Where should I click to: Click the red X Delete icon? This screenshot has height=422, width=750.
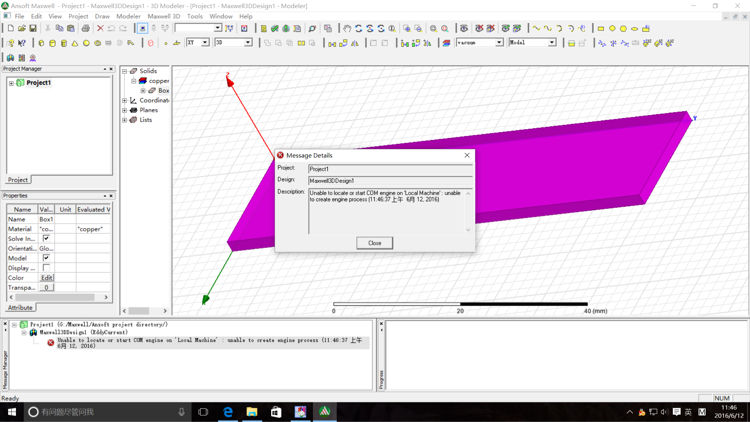click(100, 28)
